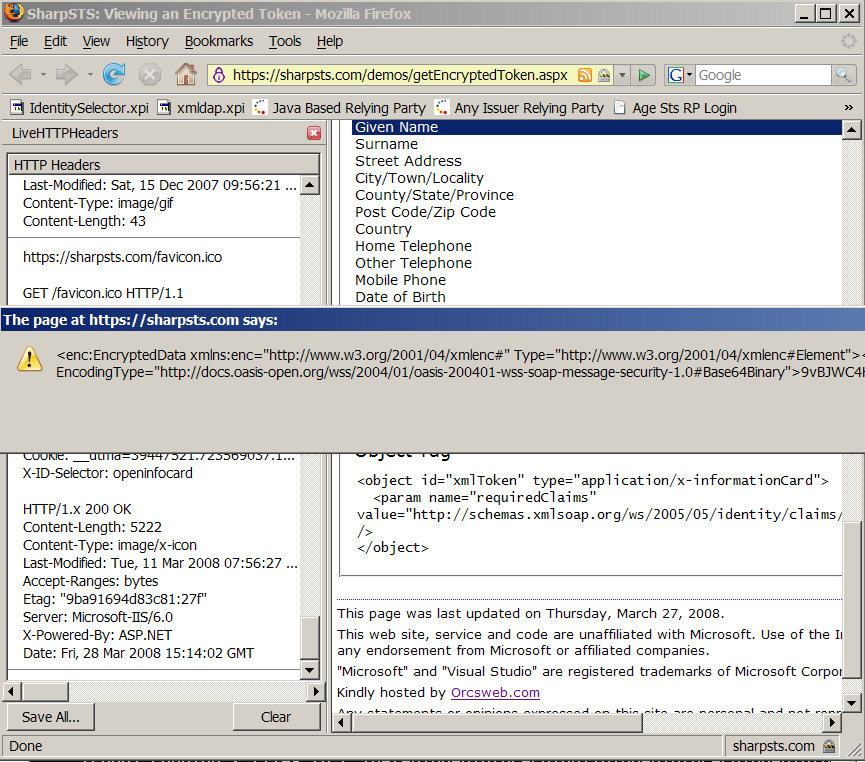This screenshot has height=762, width=865.
Task: Select Date of Birth in the claims list
Action: click(x=401, y=297)
